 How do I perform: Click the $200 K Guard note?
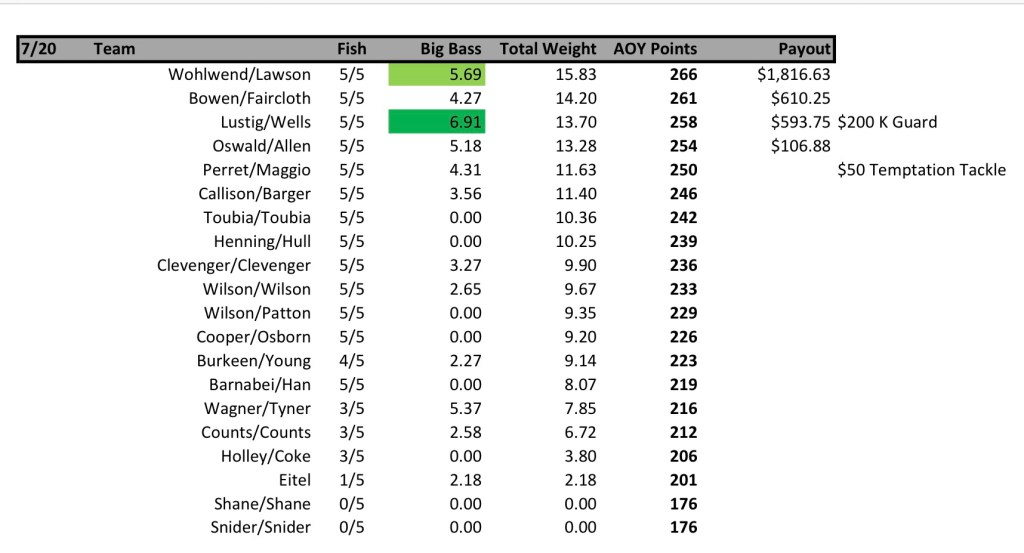pos(887,122)
